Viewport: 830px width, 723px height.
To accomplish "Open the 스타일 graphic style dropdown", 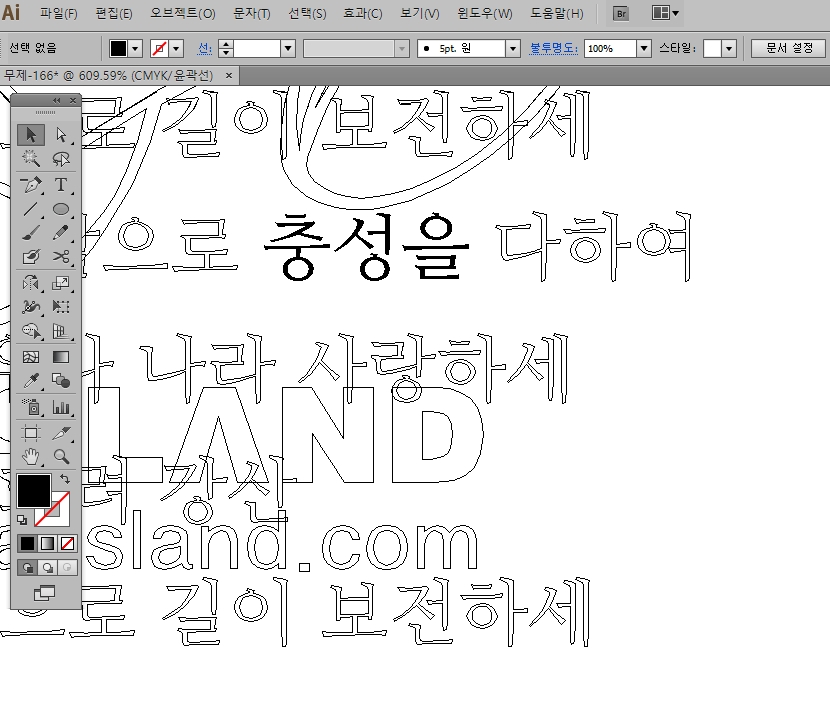I will [x=729, y=49].
